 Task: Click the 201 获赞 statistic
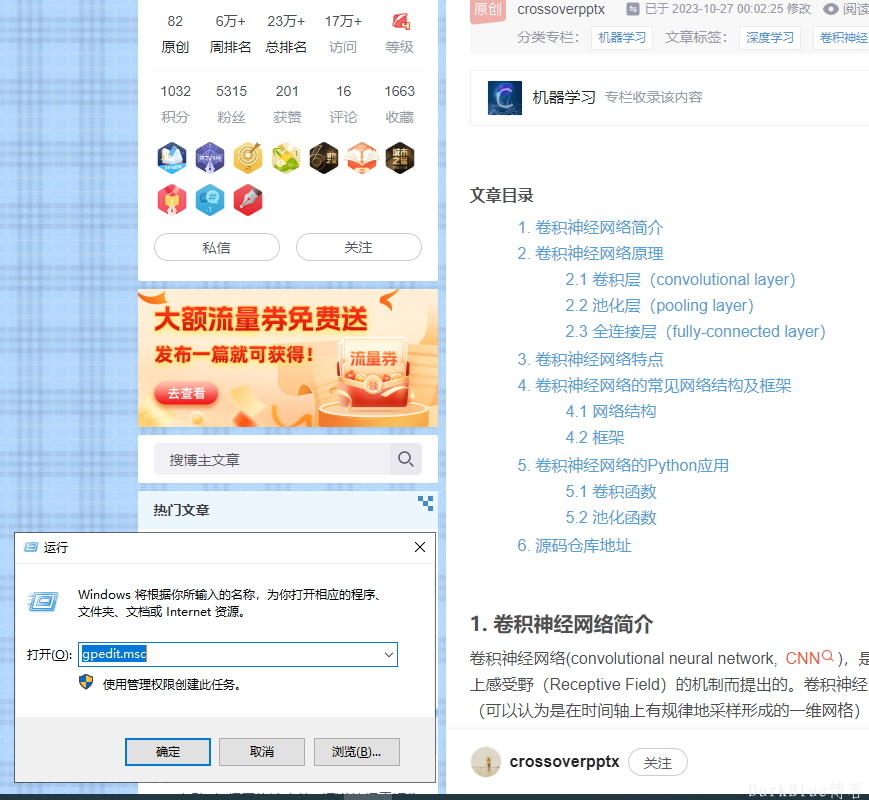tap(287, 104)
